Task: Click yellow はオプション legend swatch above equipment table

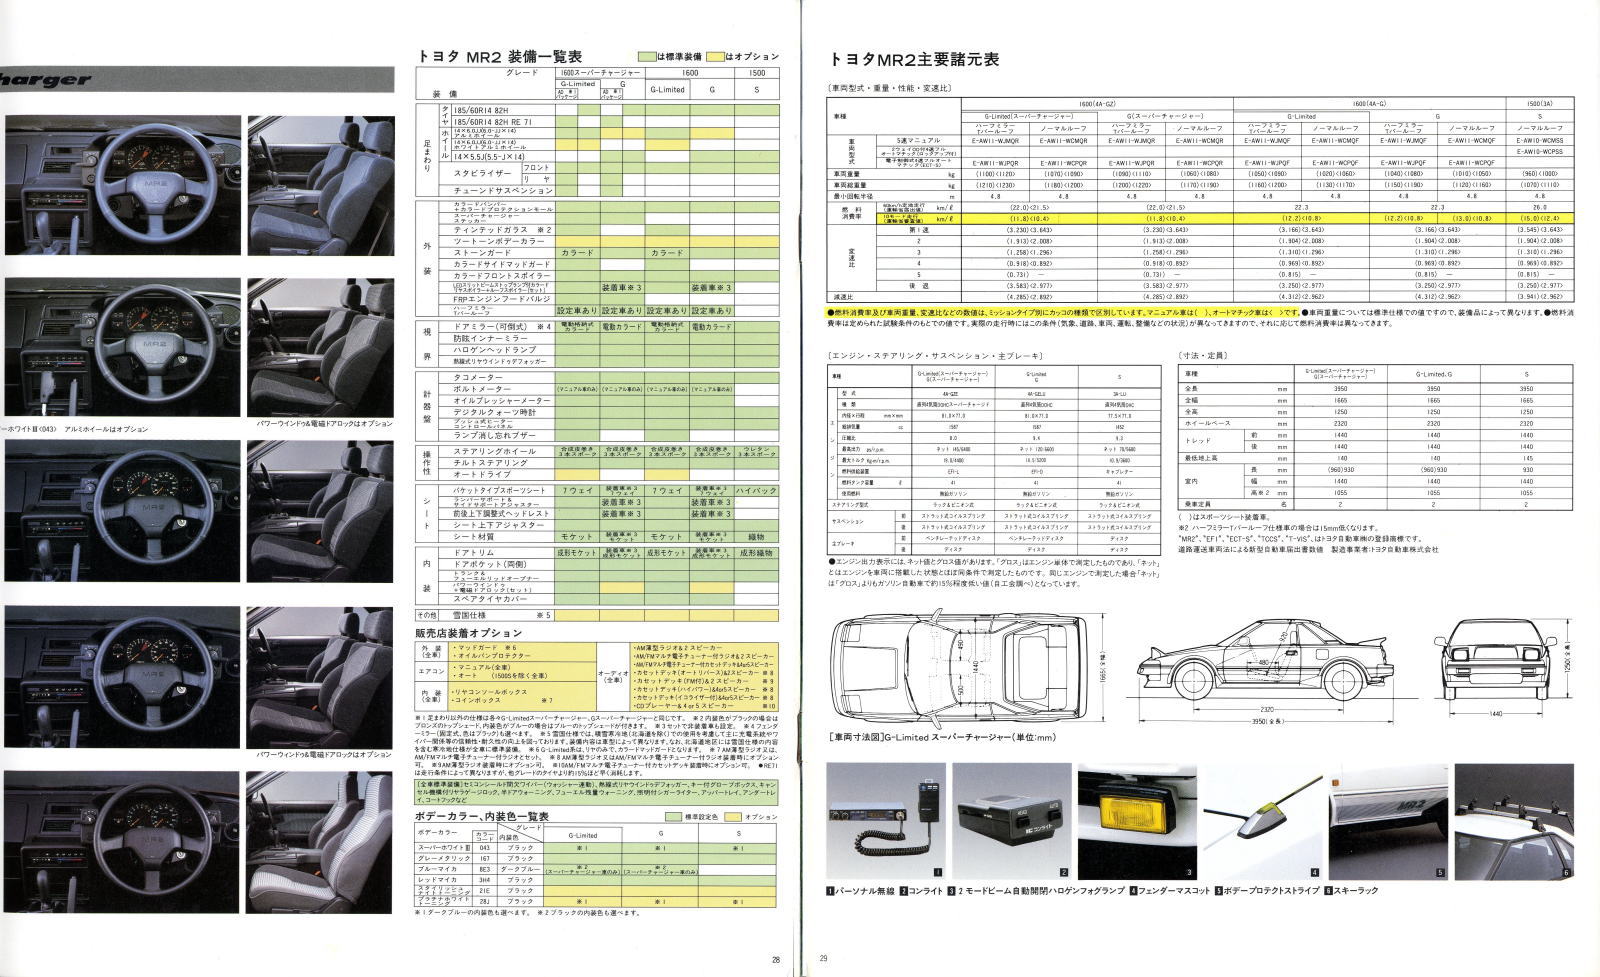Action: (718, 56)
